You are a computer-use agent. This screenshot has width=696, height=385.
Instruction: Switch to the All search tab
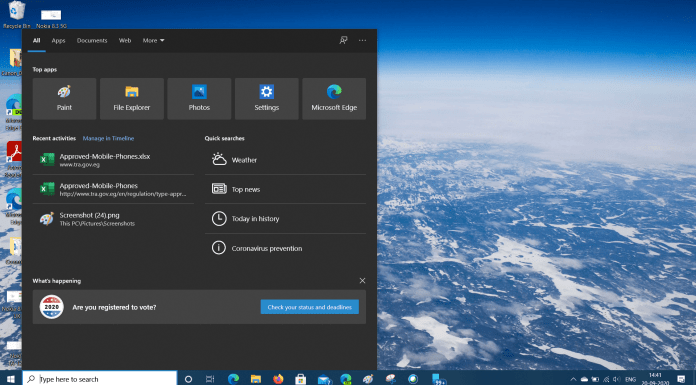point(36,40)
